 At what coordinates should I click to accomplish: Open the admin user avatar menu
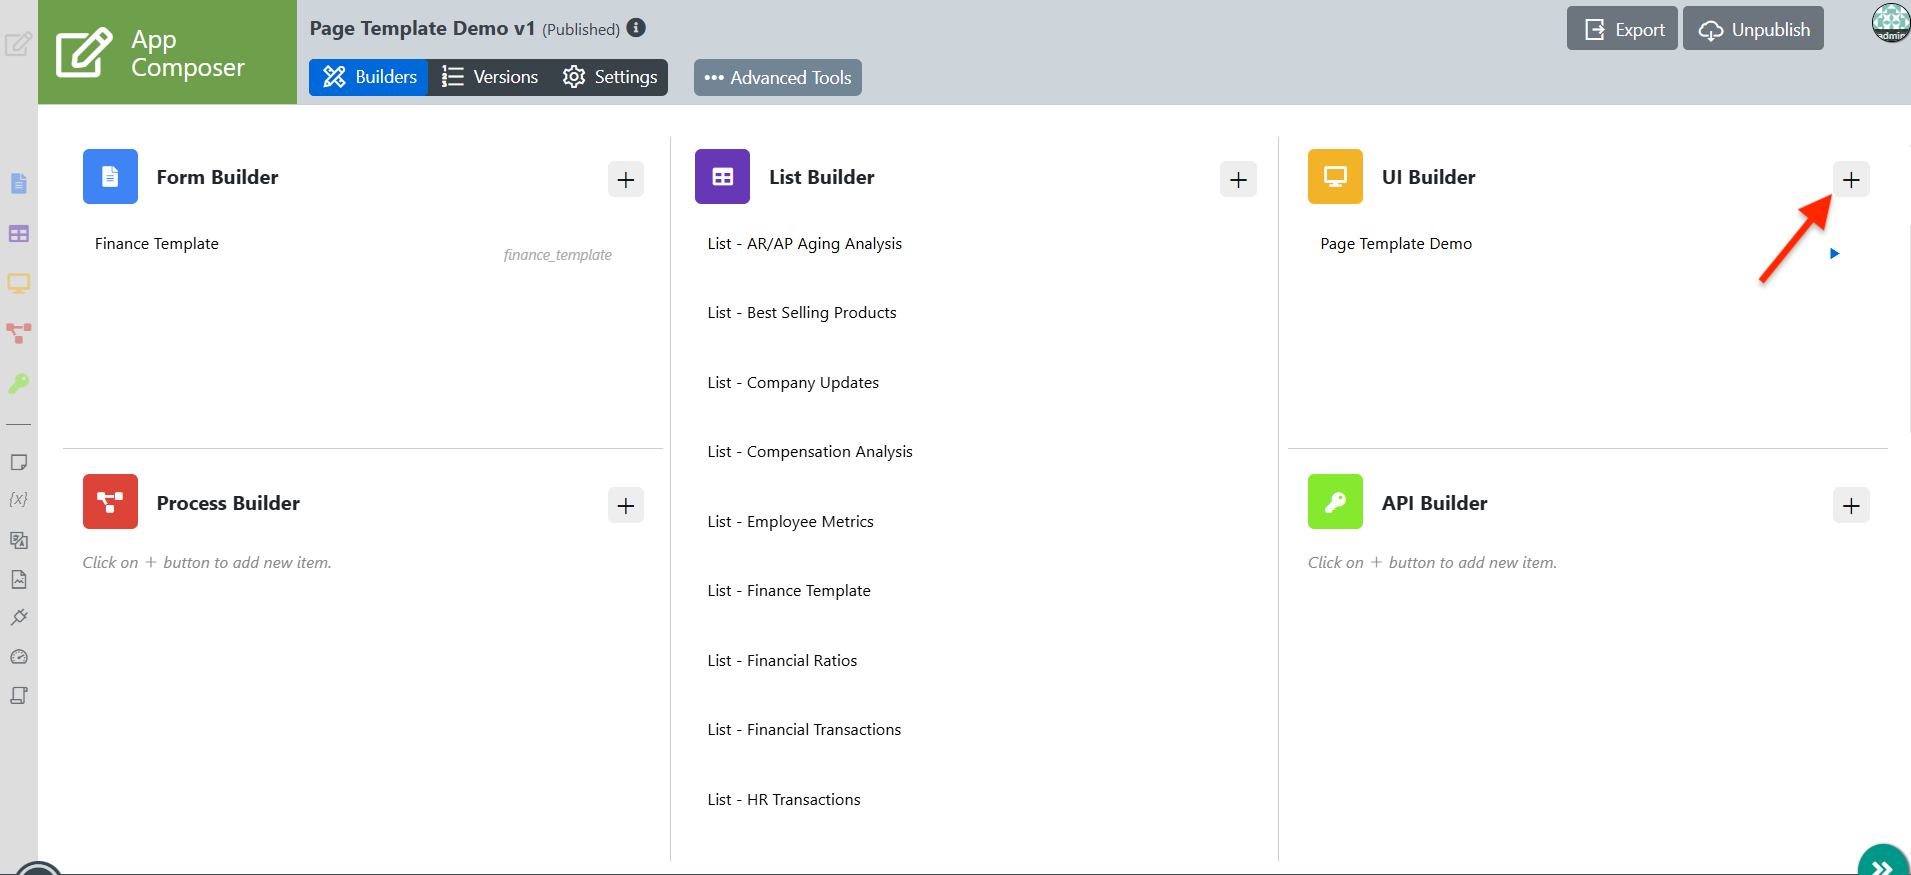point(1890,22)
